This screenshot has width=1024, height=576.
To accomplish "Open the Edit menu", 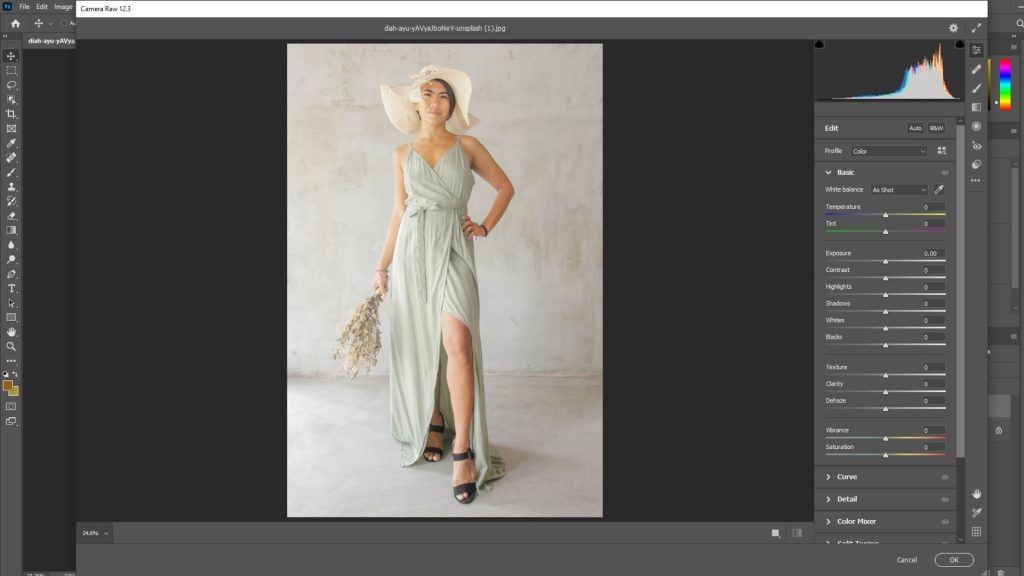I will click(42, 7).
